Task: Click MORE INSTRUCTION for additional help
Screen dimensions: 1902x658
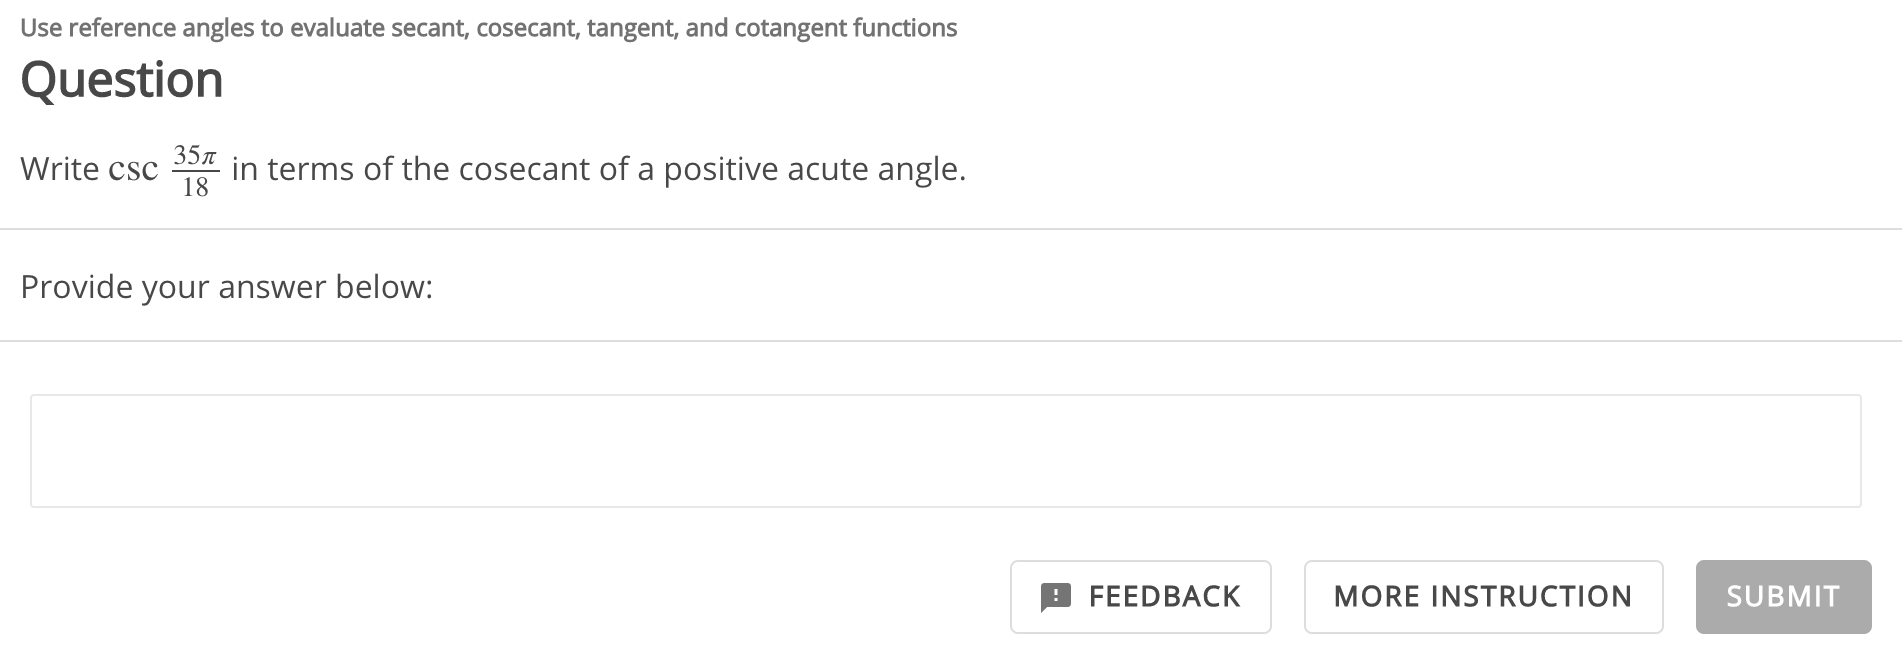Action: 1482,596
